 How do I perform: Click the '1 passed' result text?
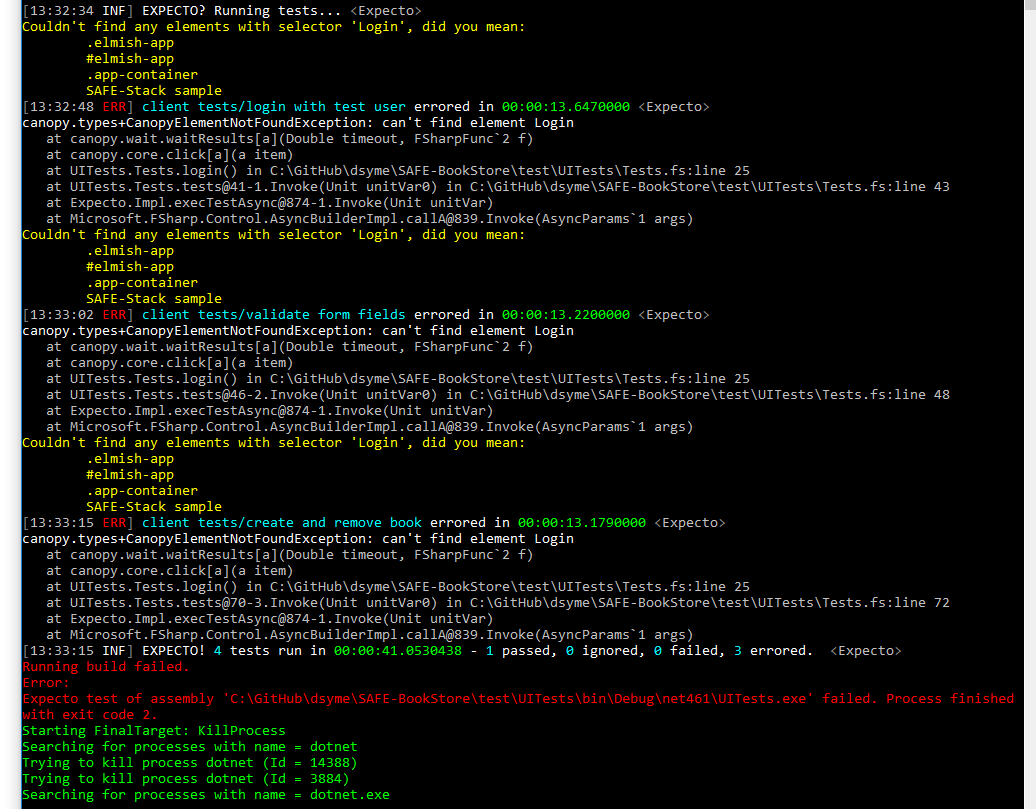point(521,651)
